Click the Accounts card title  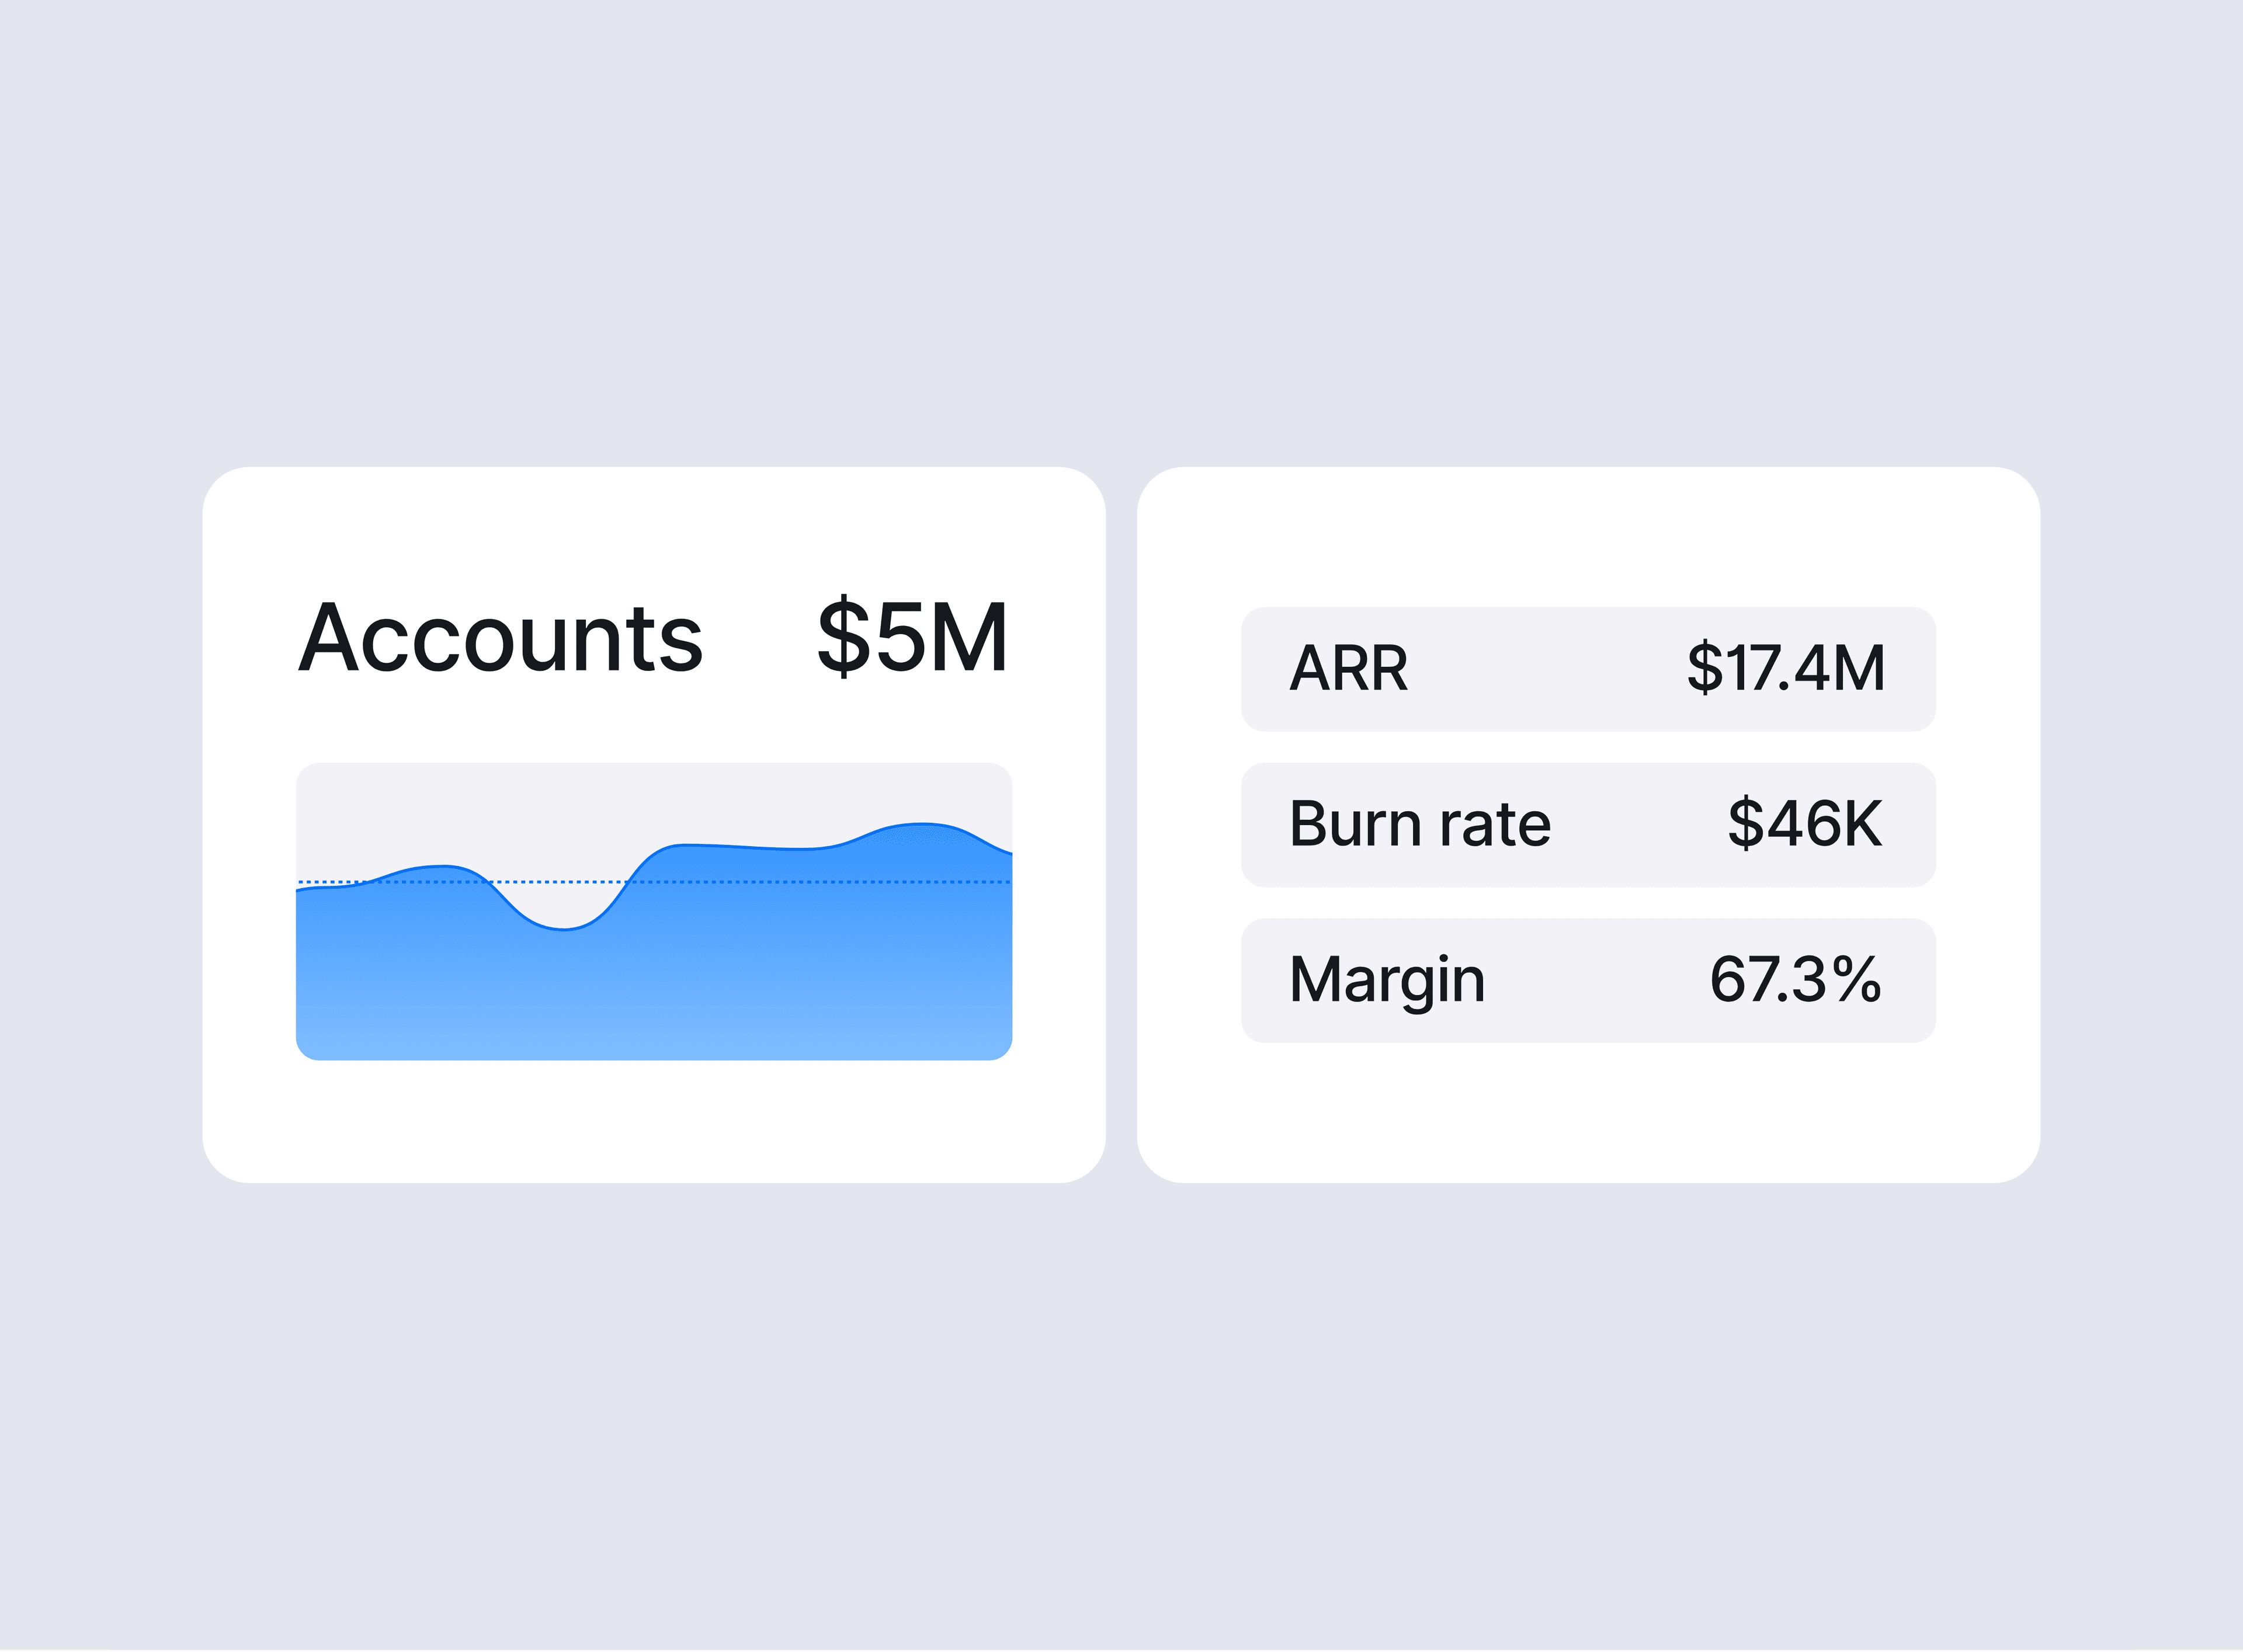coord(500,638)
